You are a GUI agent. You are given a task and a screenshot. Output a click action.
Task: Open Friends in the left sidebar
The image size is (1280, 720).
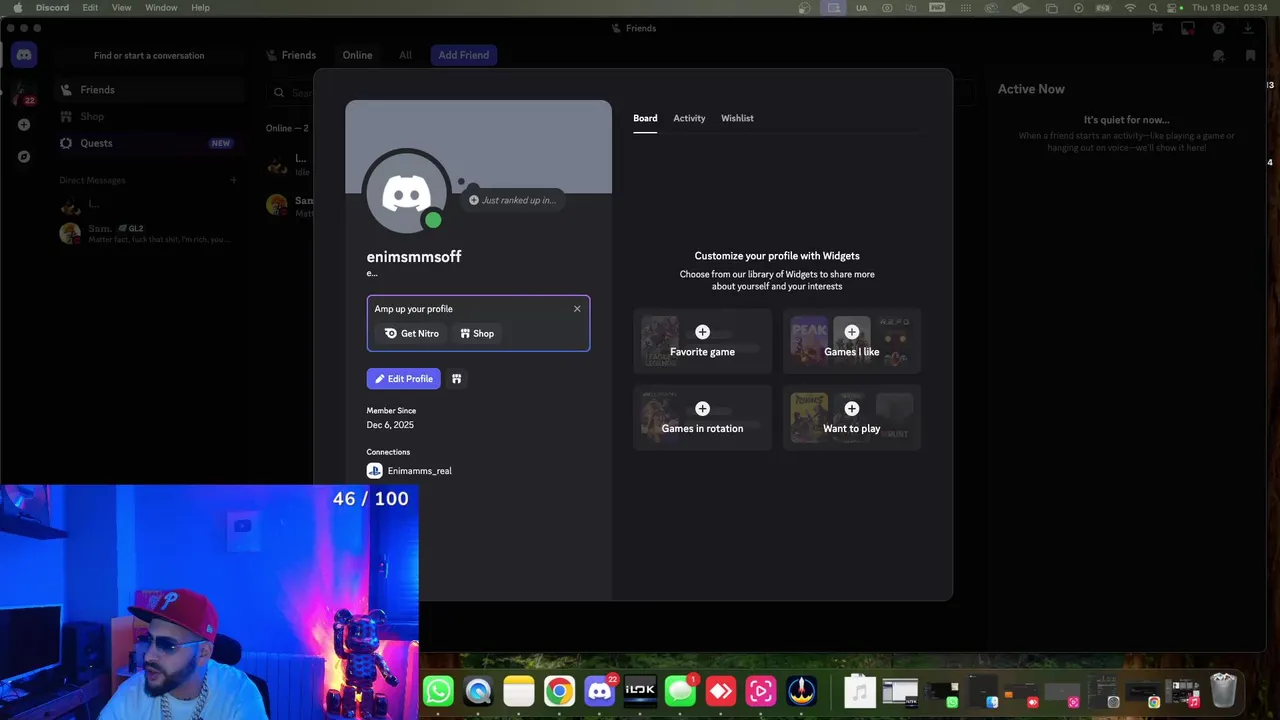pyautogui.click(x=149, y=90)
